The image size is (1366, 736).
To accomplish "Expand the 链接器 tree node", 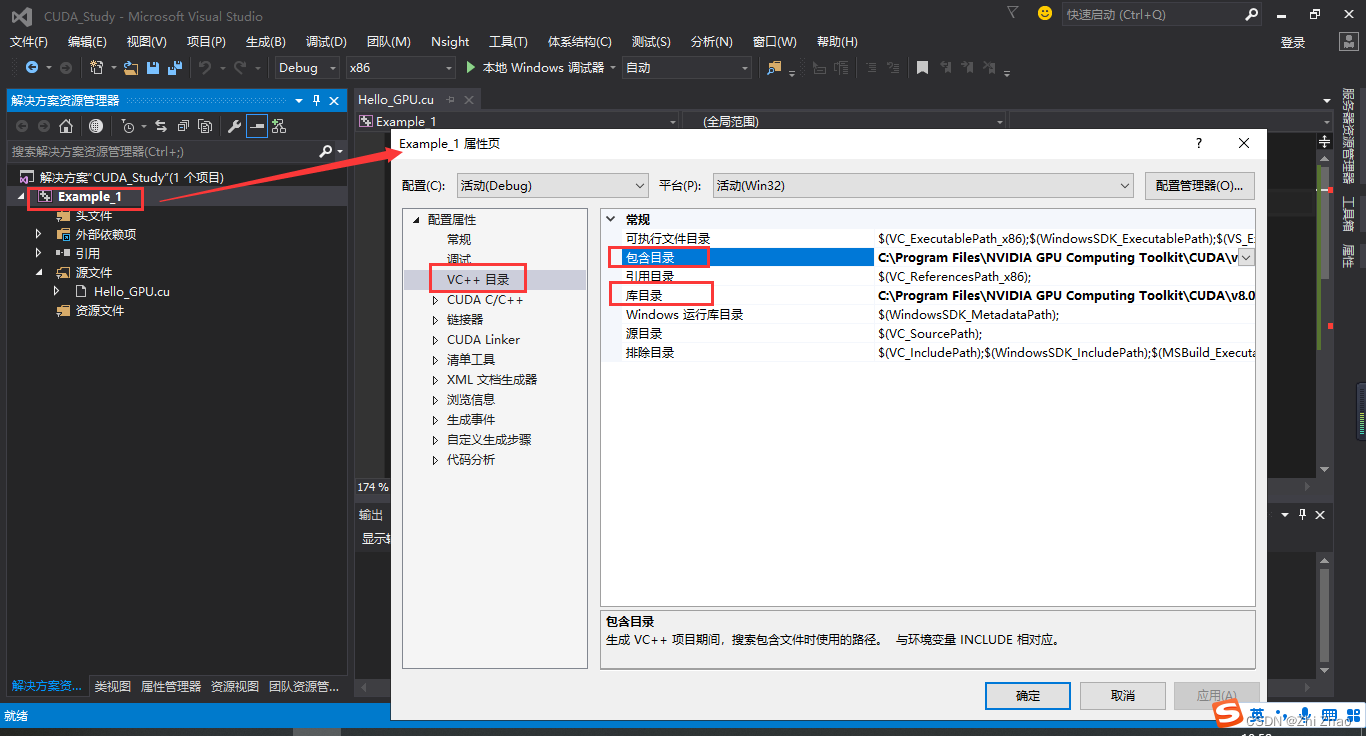I will click(435, 320).
